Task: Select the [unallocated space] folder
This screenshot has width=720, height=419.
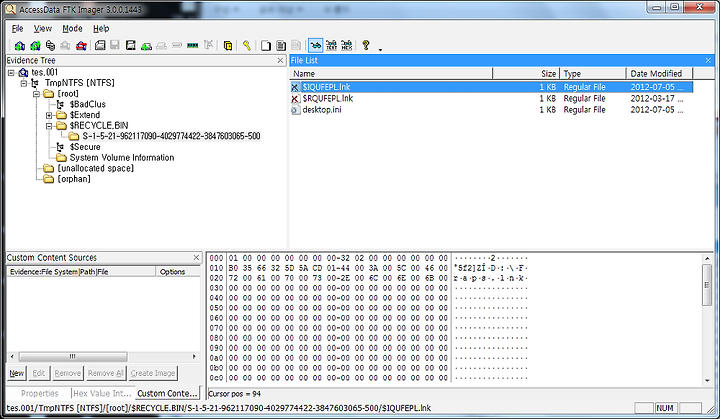Action: (96, 168)
